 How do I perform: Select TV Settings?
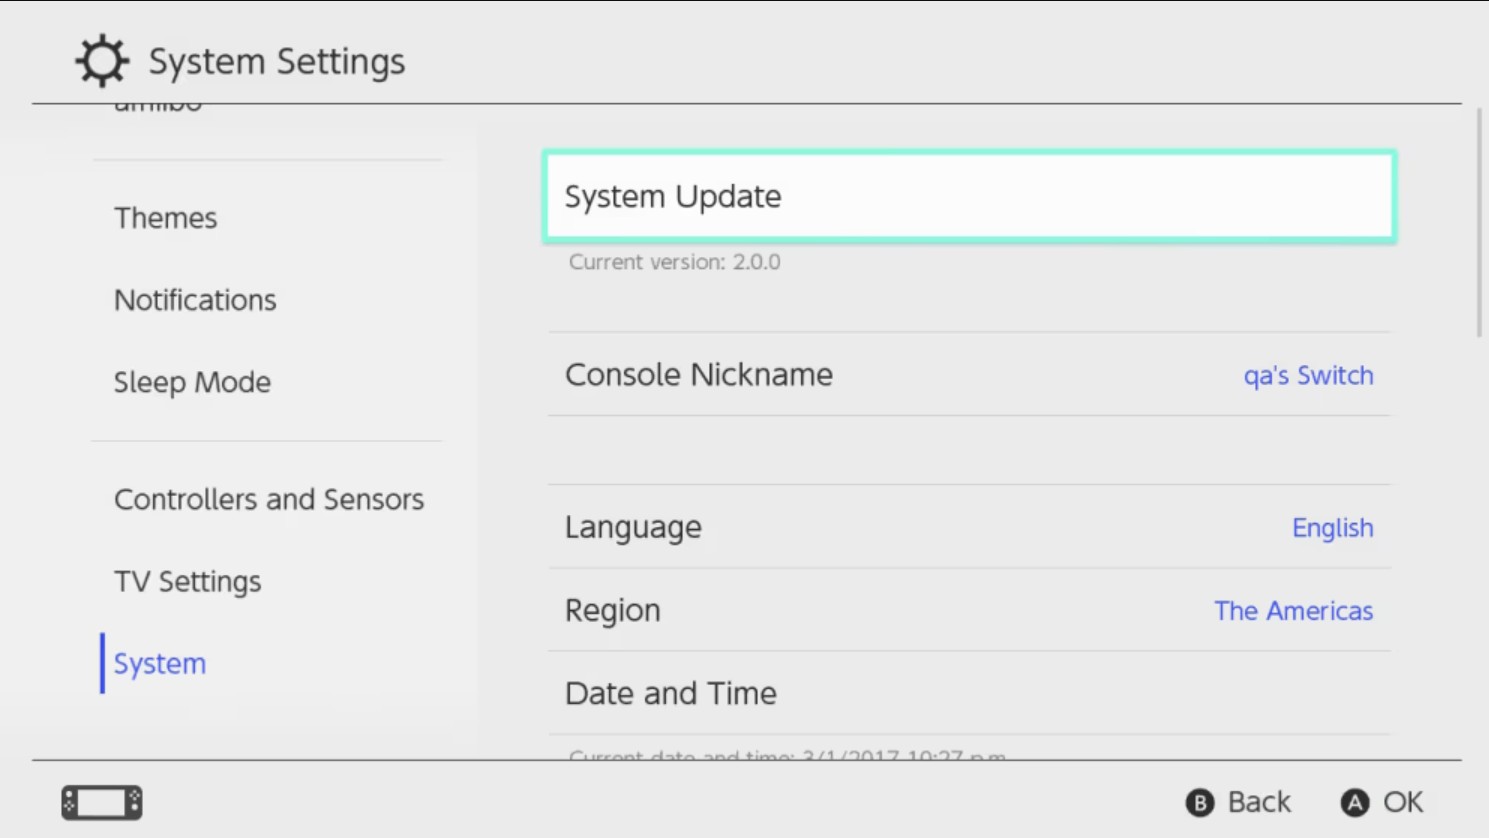coord(188,581)
